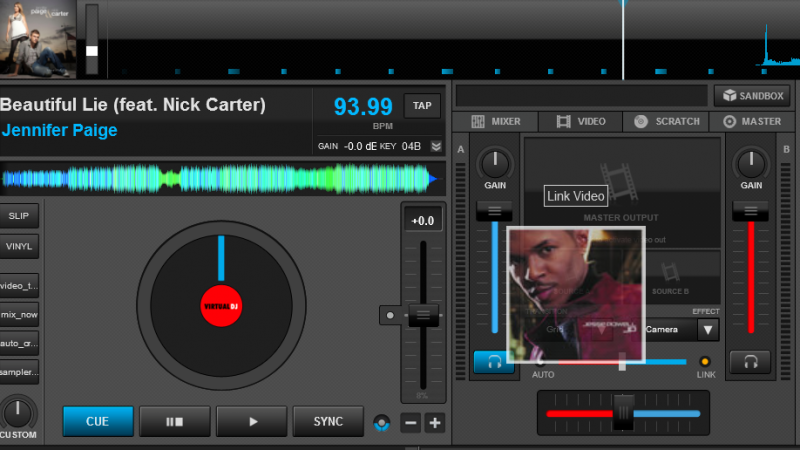Click the pause/stop button
Image resolution: width=800 pixels, height=450 pixels.
(x=174, y=421)
